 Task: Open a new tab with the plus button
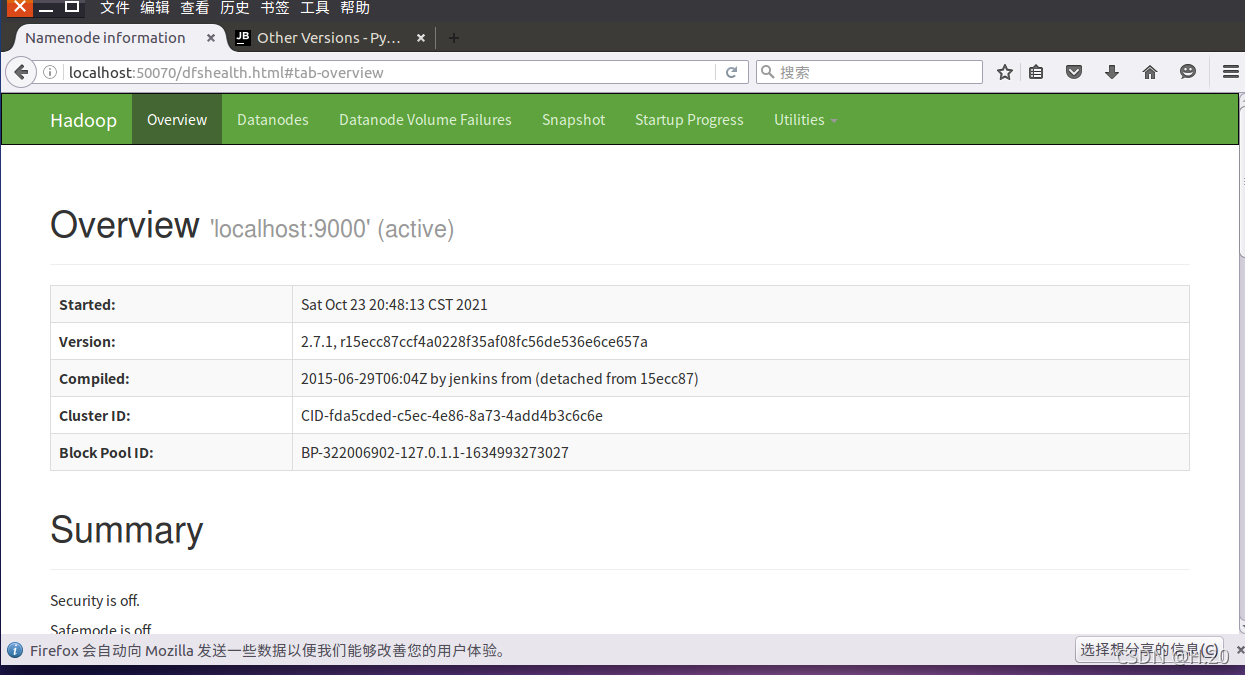tap(453, 38)
